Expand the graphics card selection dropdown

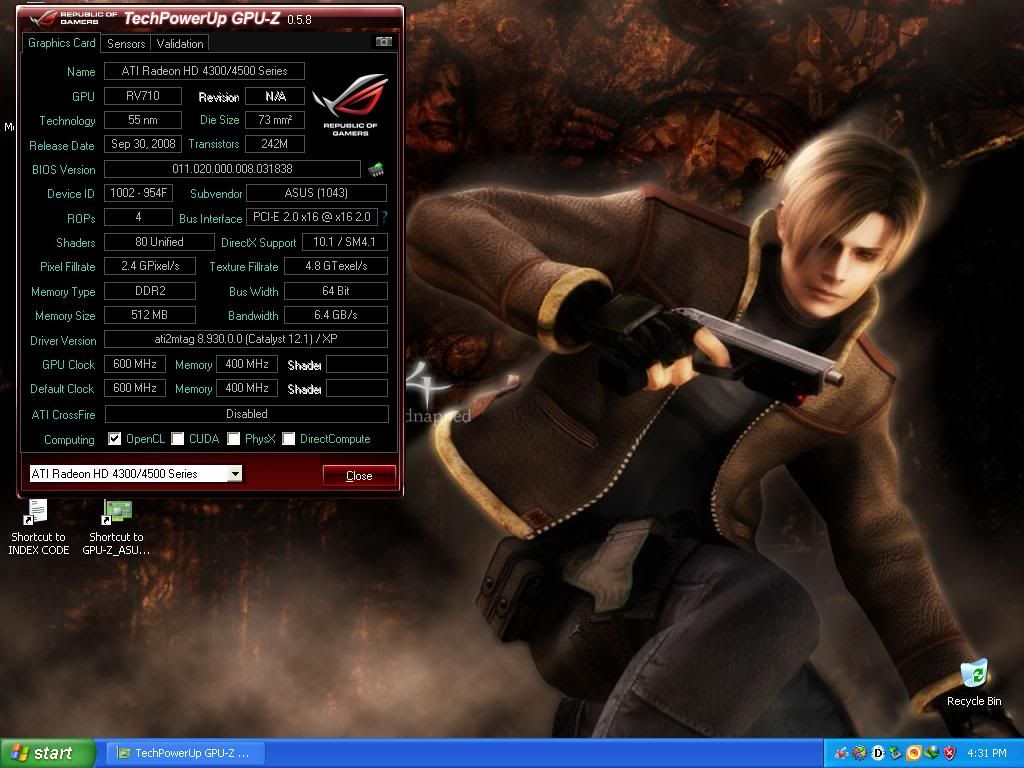(x=234, y=473)
